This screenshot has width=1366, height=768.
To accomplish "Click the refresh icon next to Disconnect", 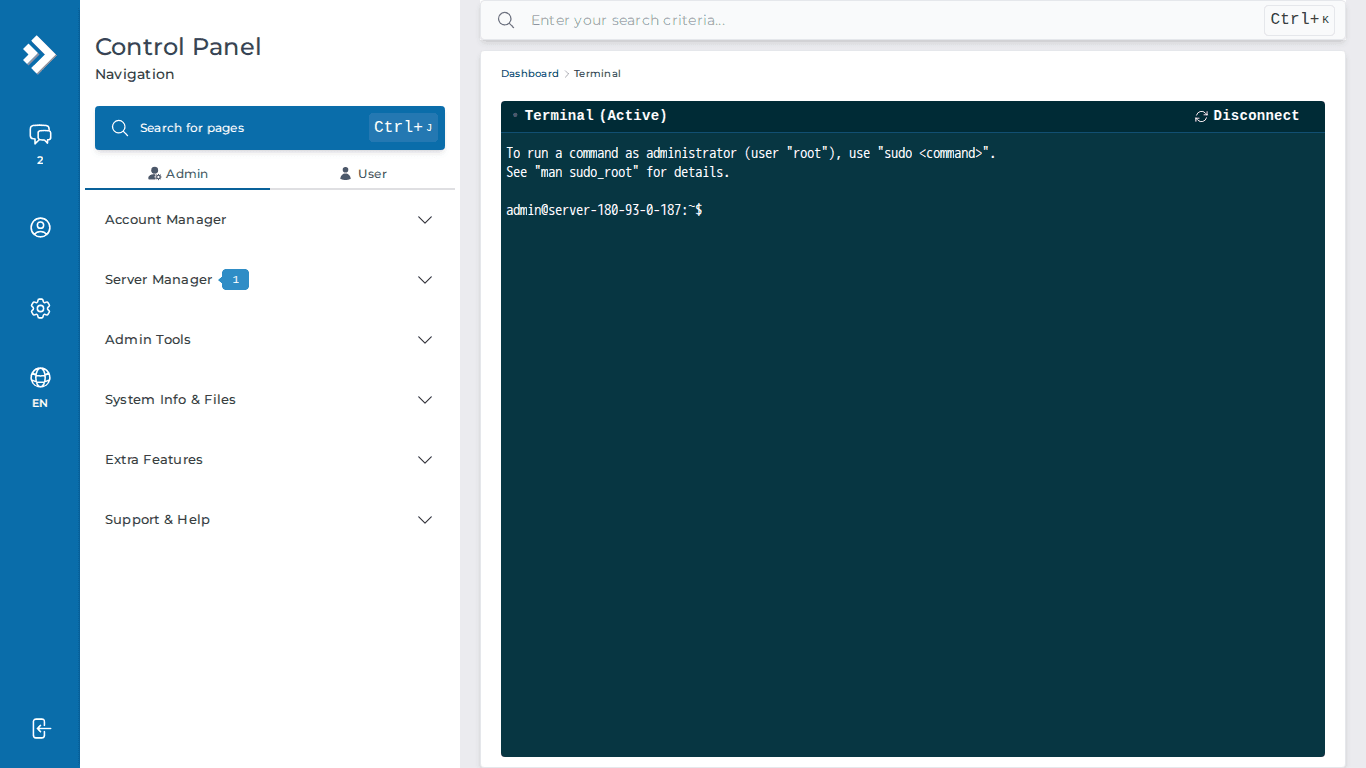I will click(1201, 115).
